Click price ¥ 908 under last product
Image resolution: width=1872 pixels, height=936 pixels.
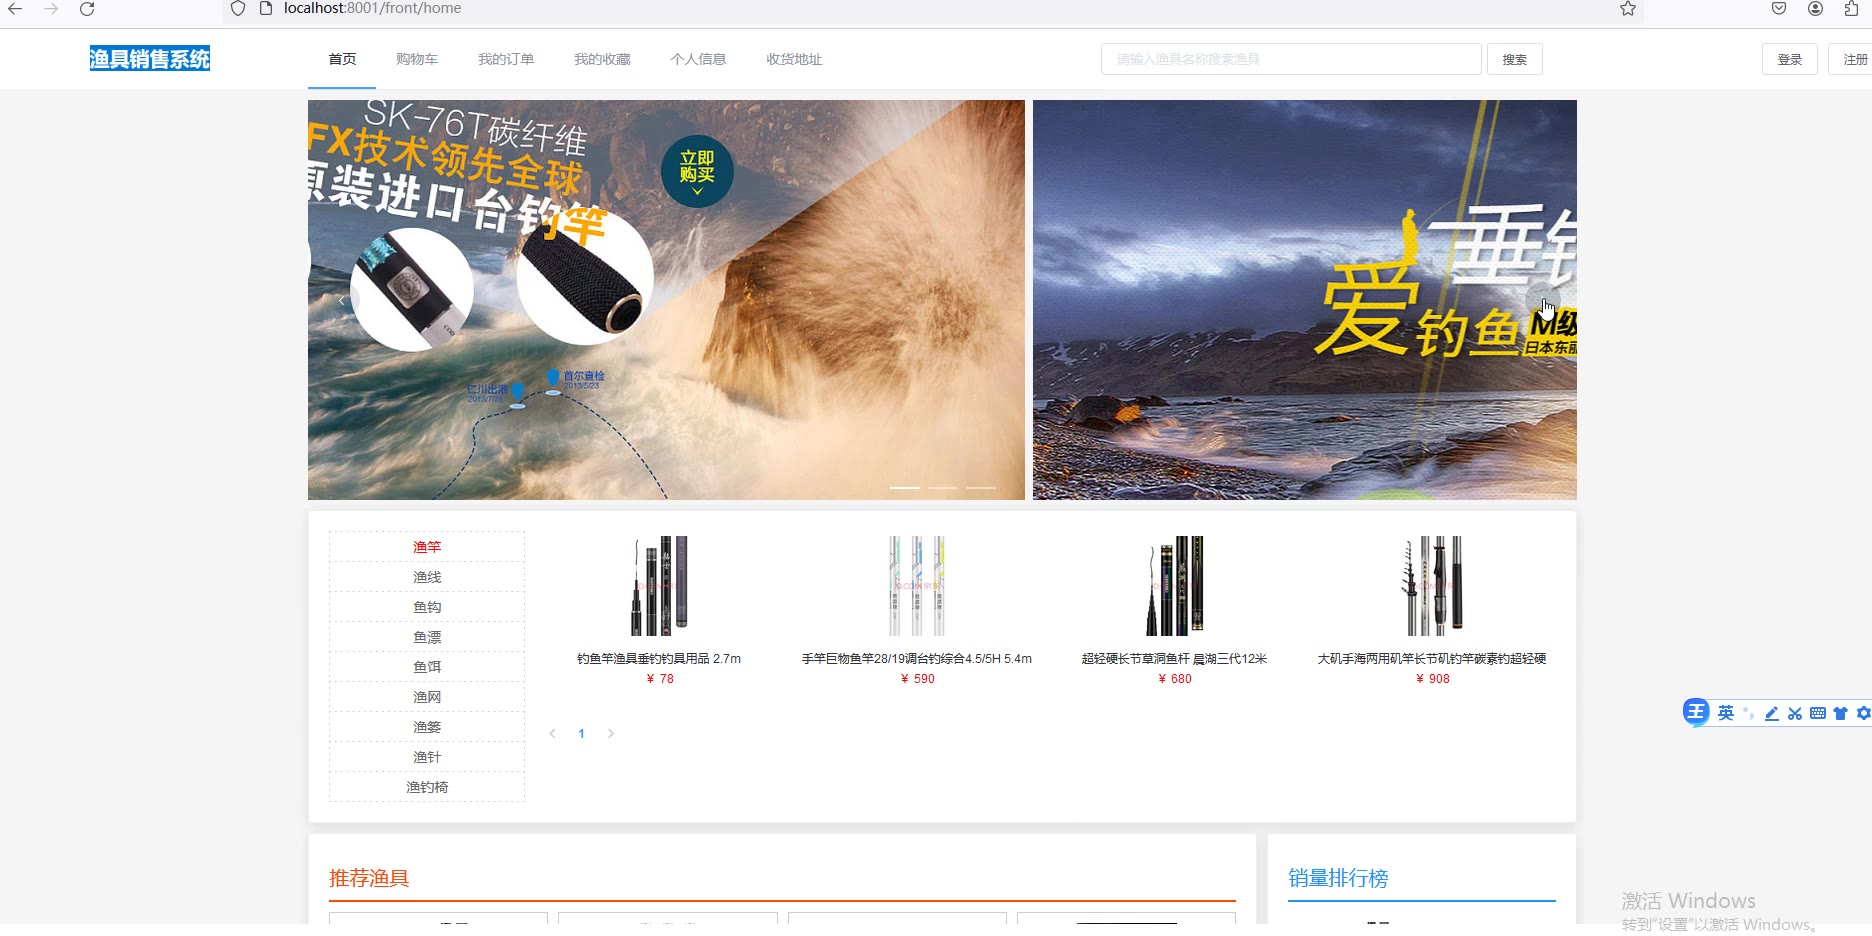(1433, 679)
